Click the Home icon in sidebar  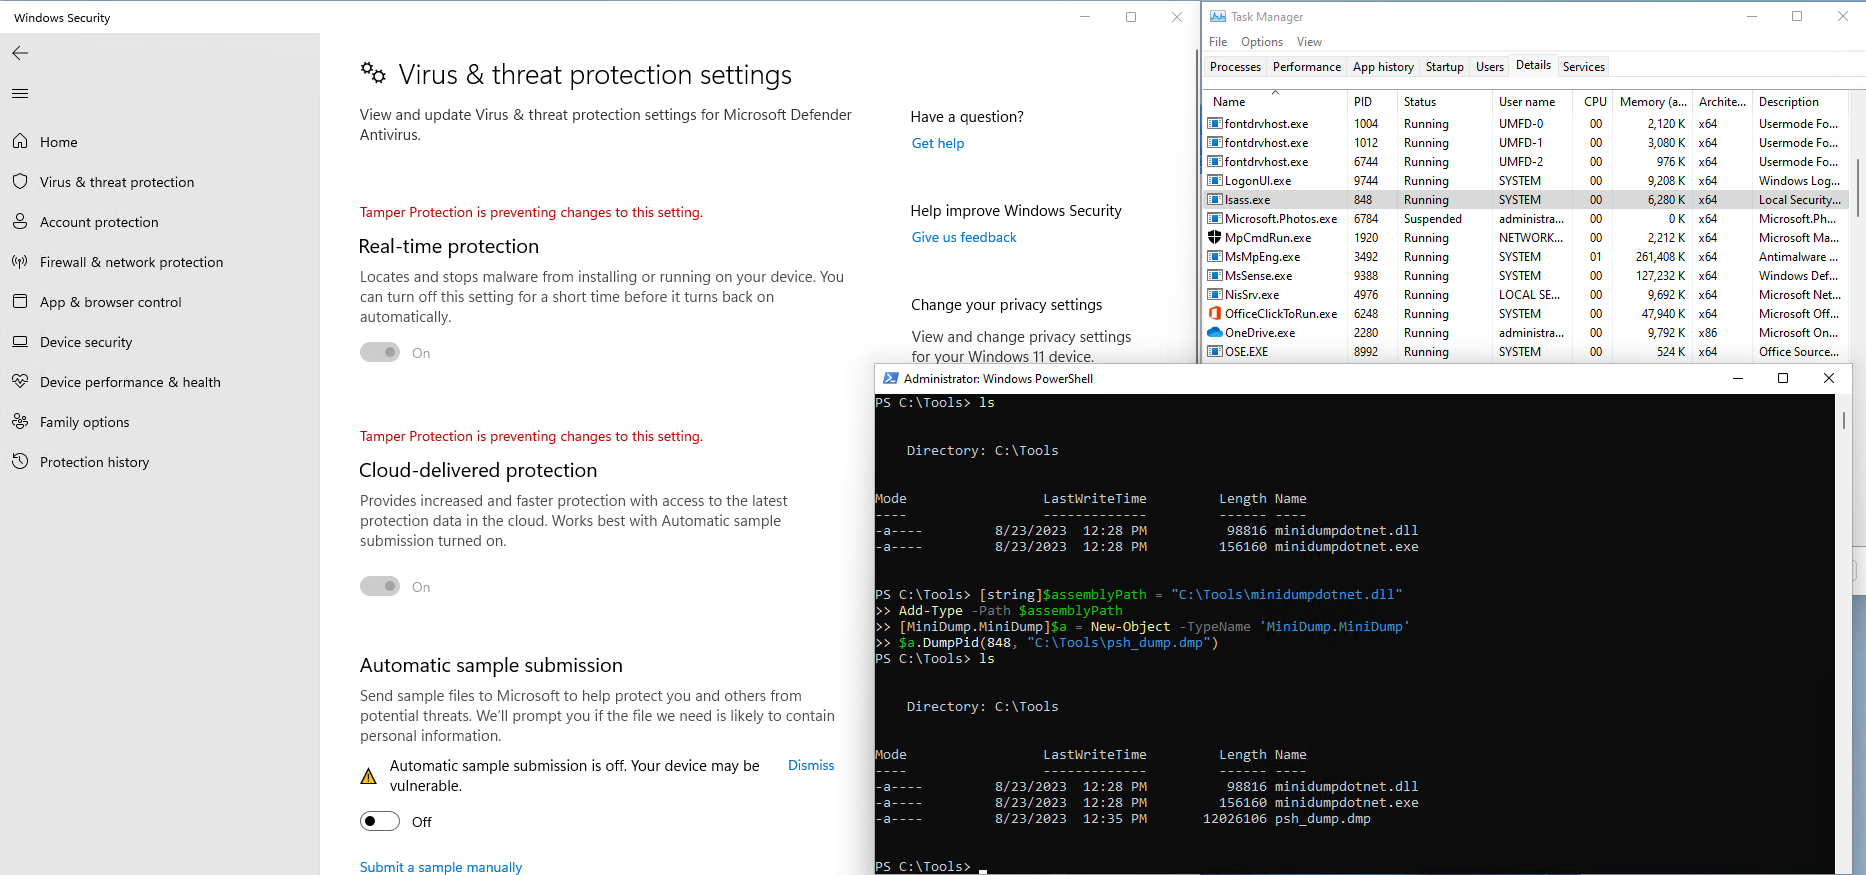[20, 142]
